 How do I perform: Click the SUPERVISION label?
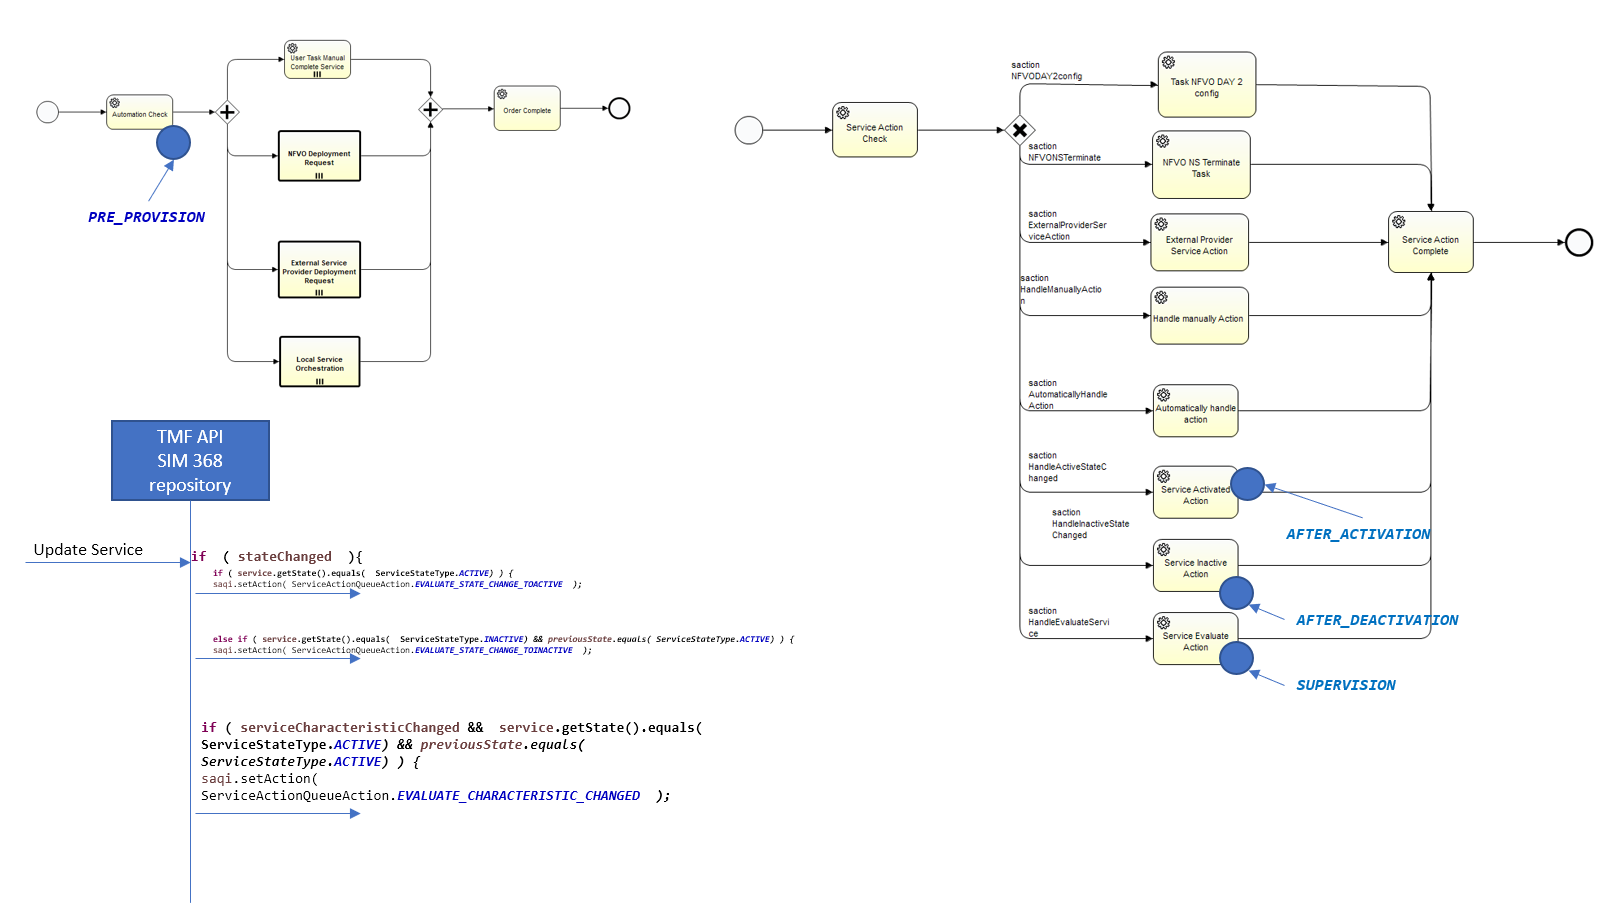tap(1345, 685)
